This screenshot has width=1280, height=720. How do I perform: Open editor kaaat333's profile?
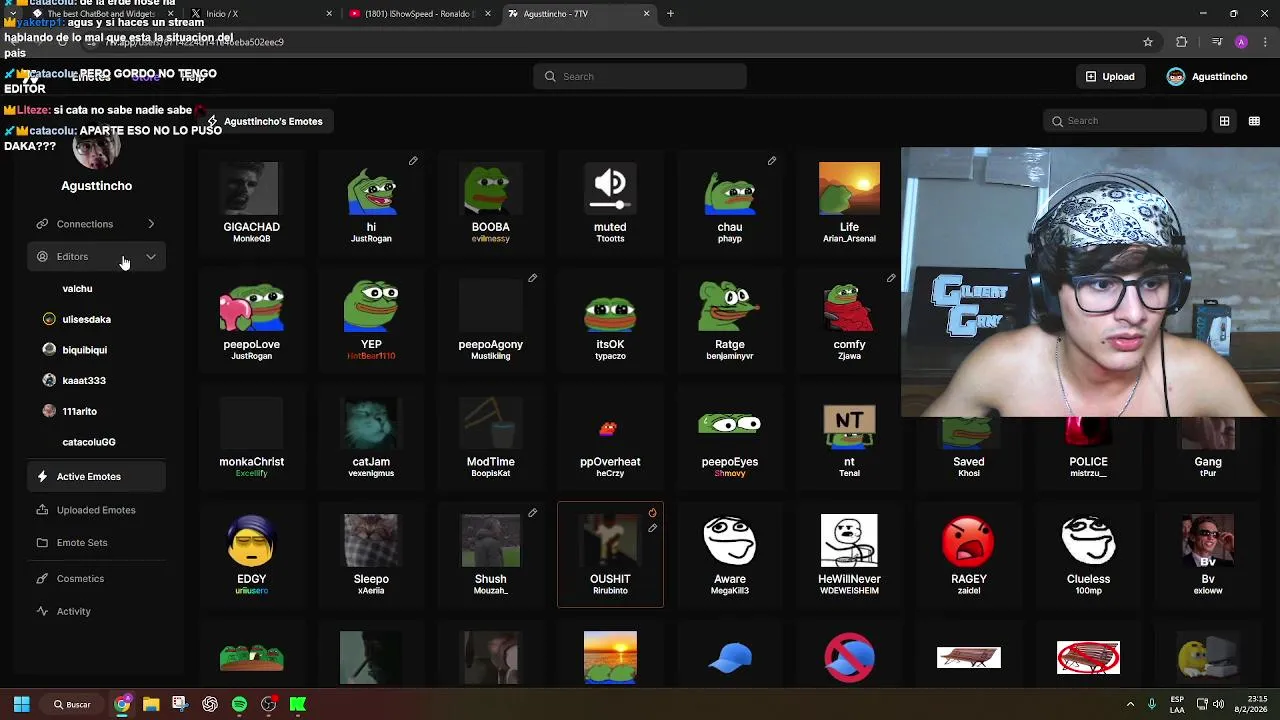click(84, 381)
